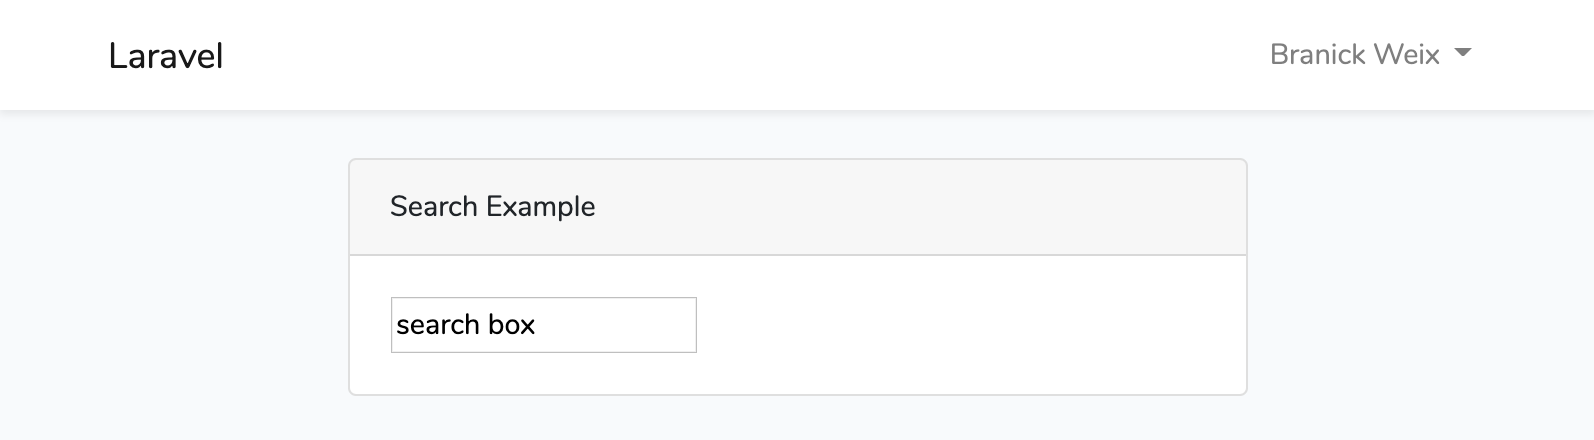
Task: Place the cursor in the search field
Action: pyautogui.click(x=543, y=325)
